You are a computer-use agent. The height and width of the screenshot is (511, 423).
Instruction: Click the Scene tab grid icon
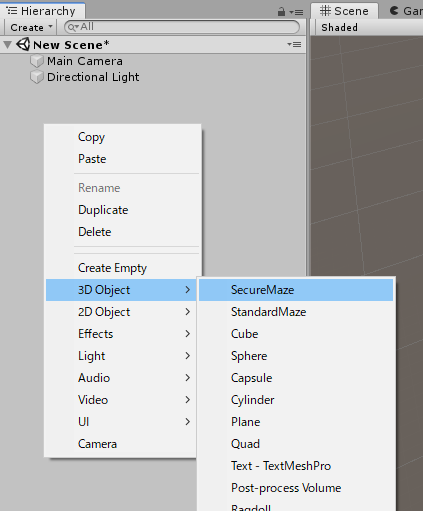tap(325, 11)
